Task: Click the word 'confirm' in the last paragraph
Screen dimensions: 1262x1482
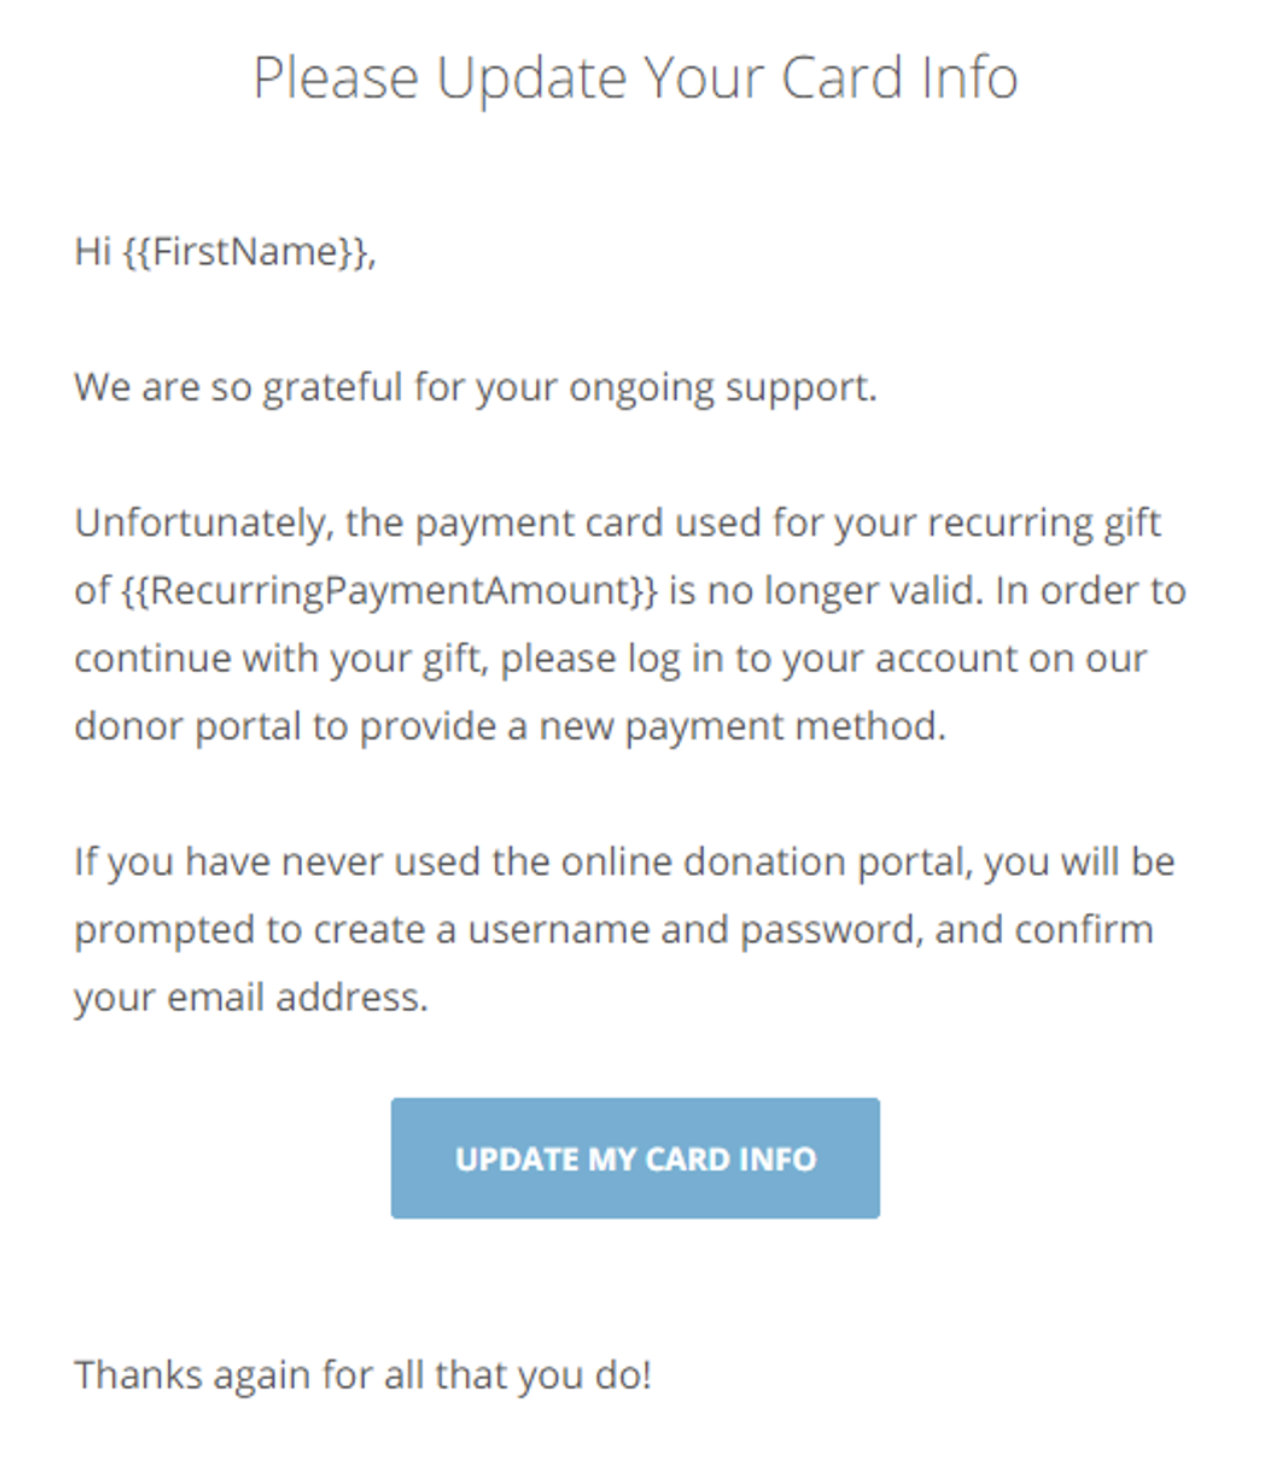Action: (1084, 930)
